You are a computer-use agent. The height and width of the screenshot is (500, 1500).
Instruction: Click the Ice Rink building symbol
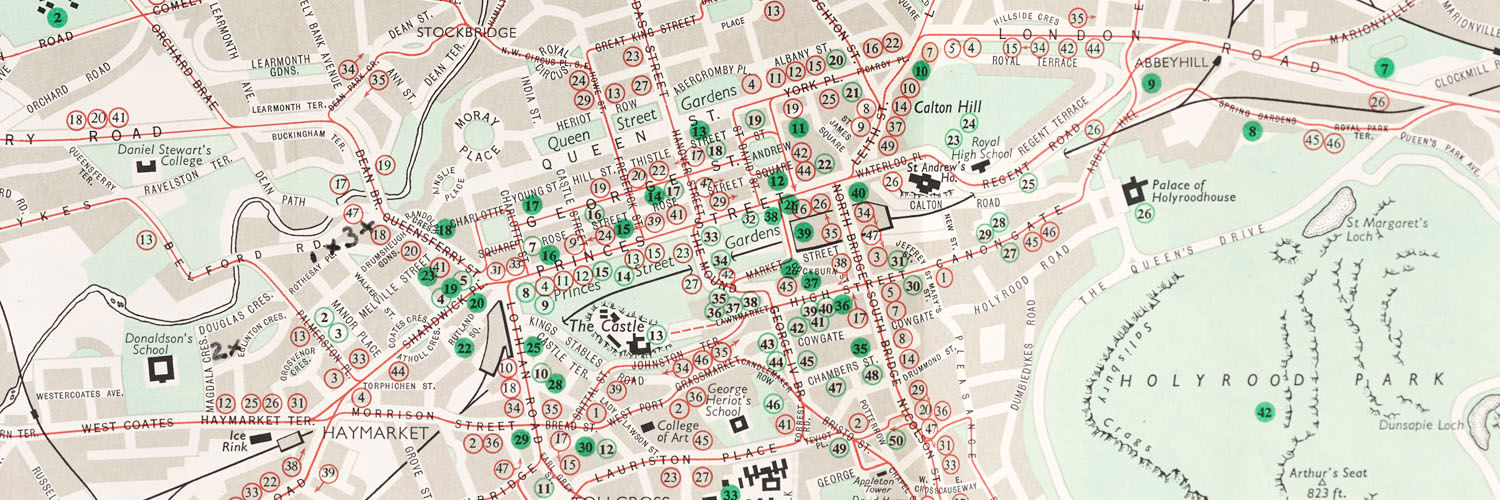[x=262, y=438]
